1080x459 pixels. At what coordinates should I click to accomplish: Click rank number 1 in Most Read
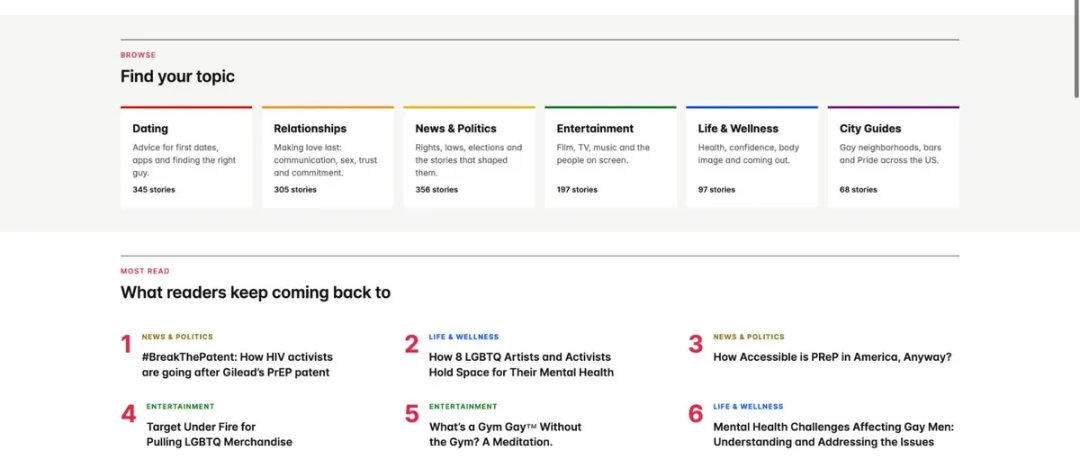point(126,345)
